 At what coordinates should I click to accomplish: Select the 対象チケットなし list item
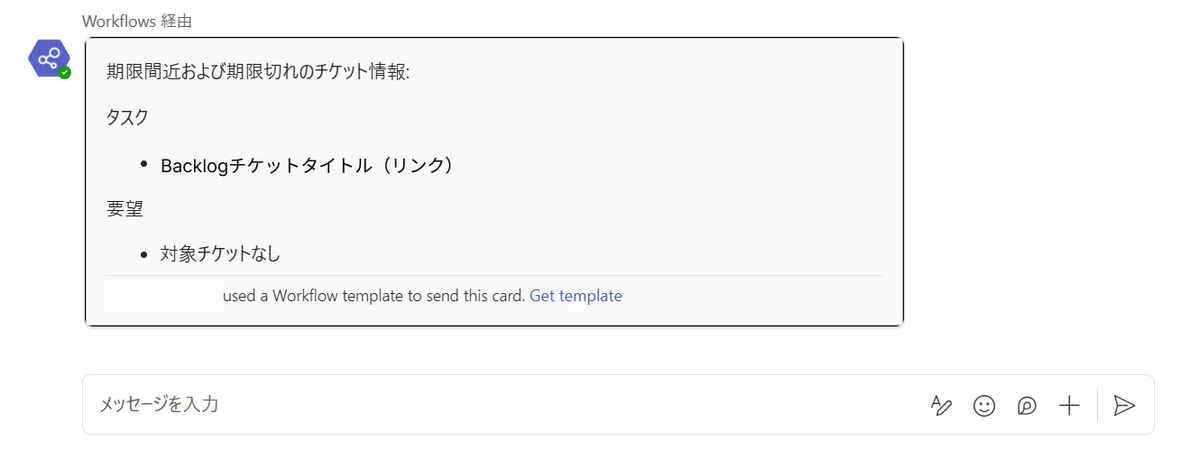220,254
